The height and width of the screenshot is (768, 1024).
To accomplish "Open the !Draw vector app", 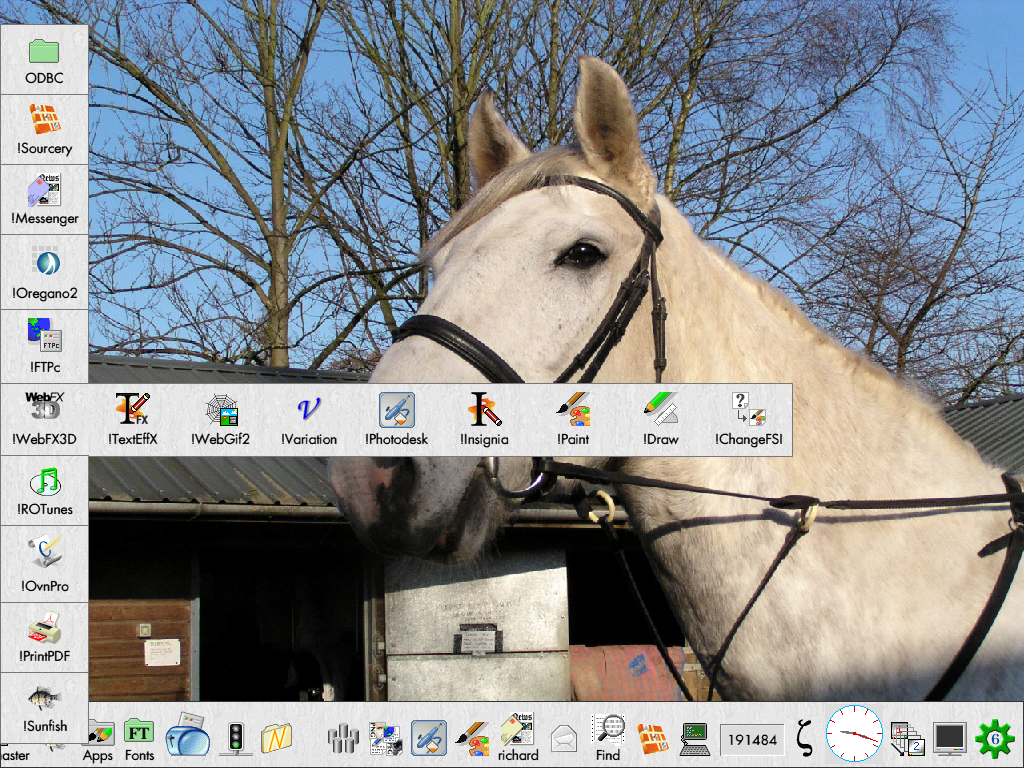I will (x=660, y=419).
